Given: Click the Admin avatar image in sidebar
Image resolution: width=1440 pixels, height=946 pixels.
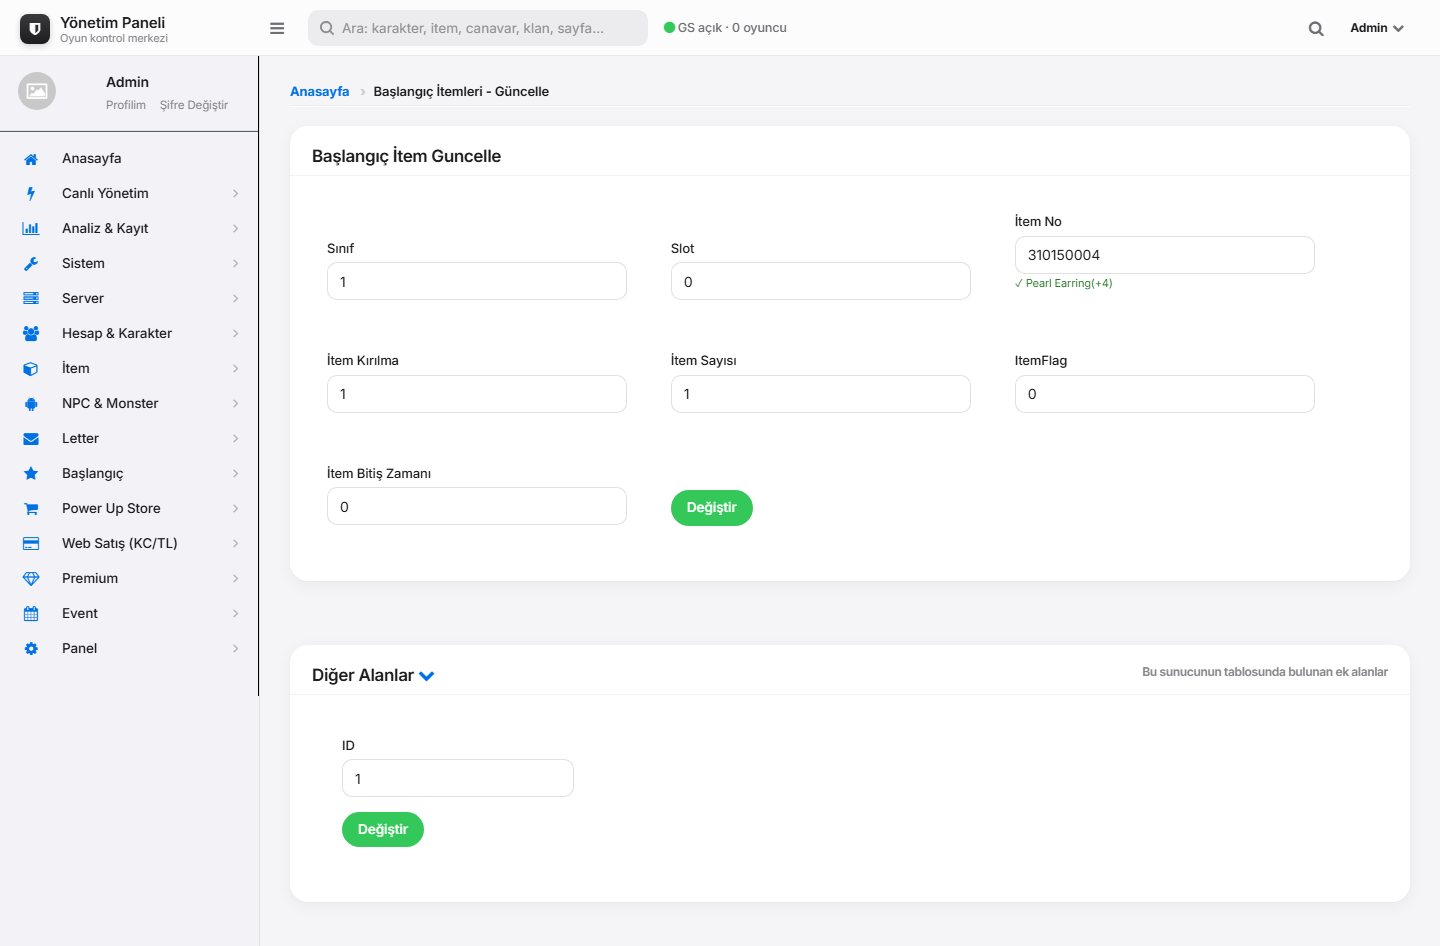Looking at the screenshot, I should (x=37, y=91).
